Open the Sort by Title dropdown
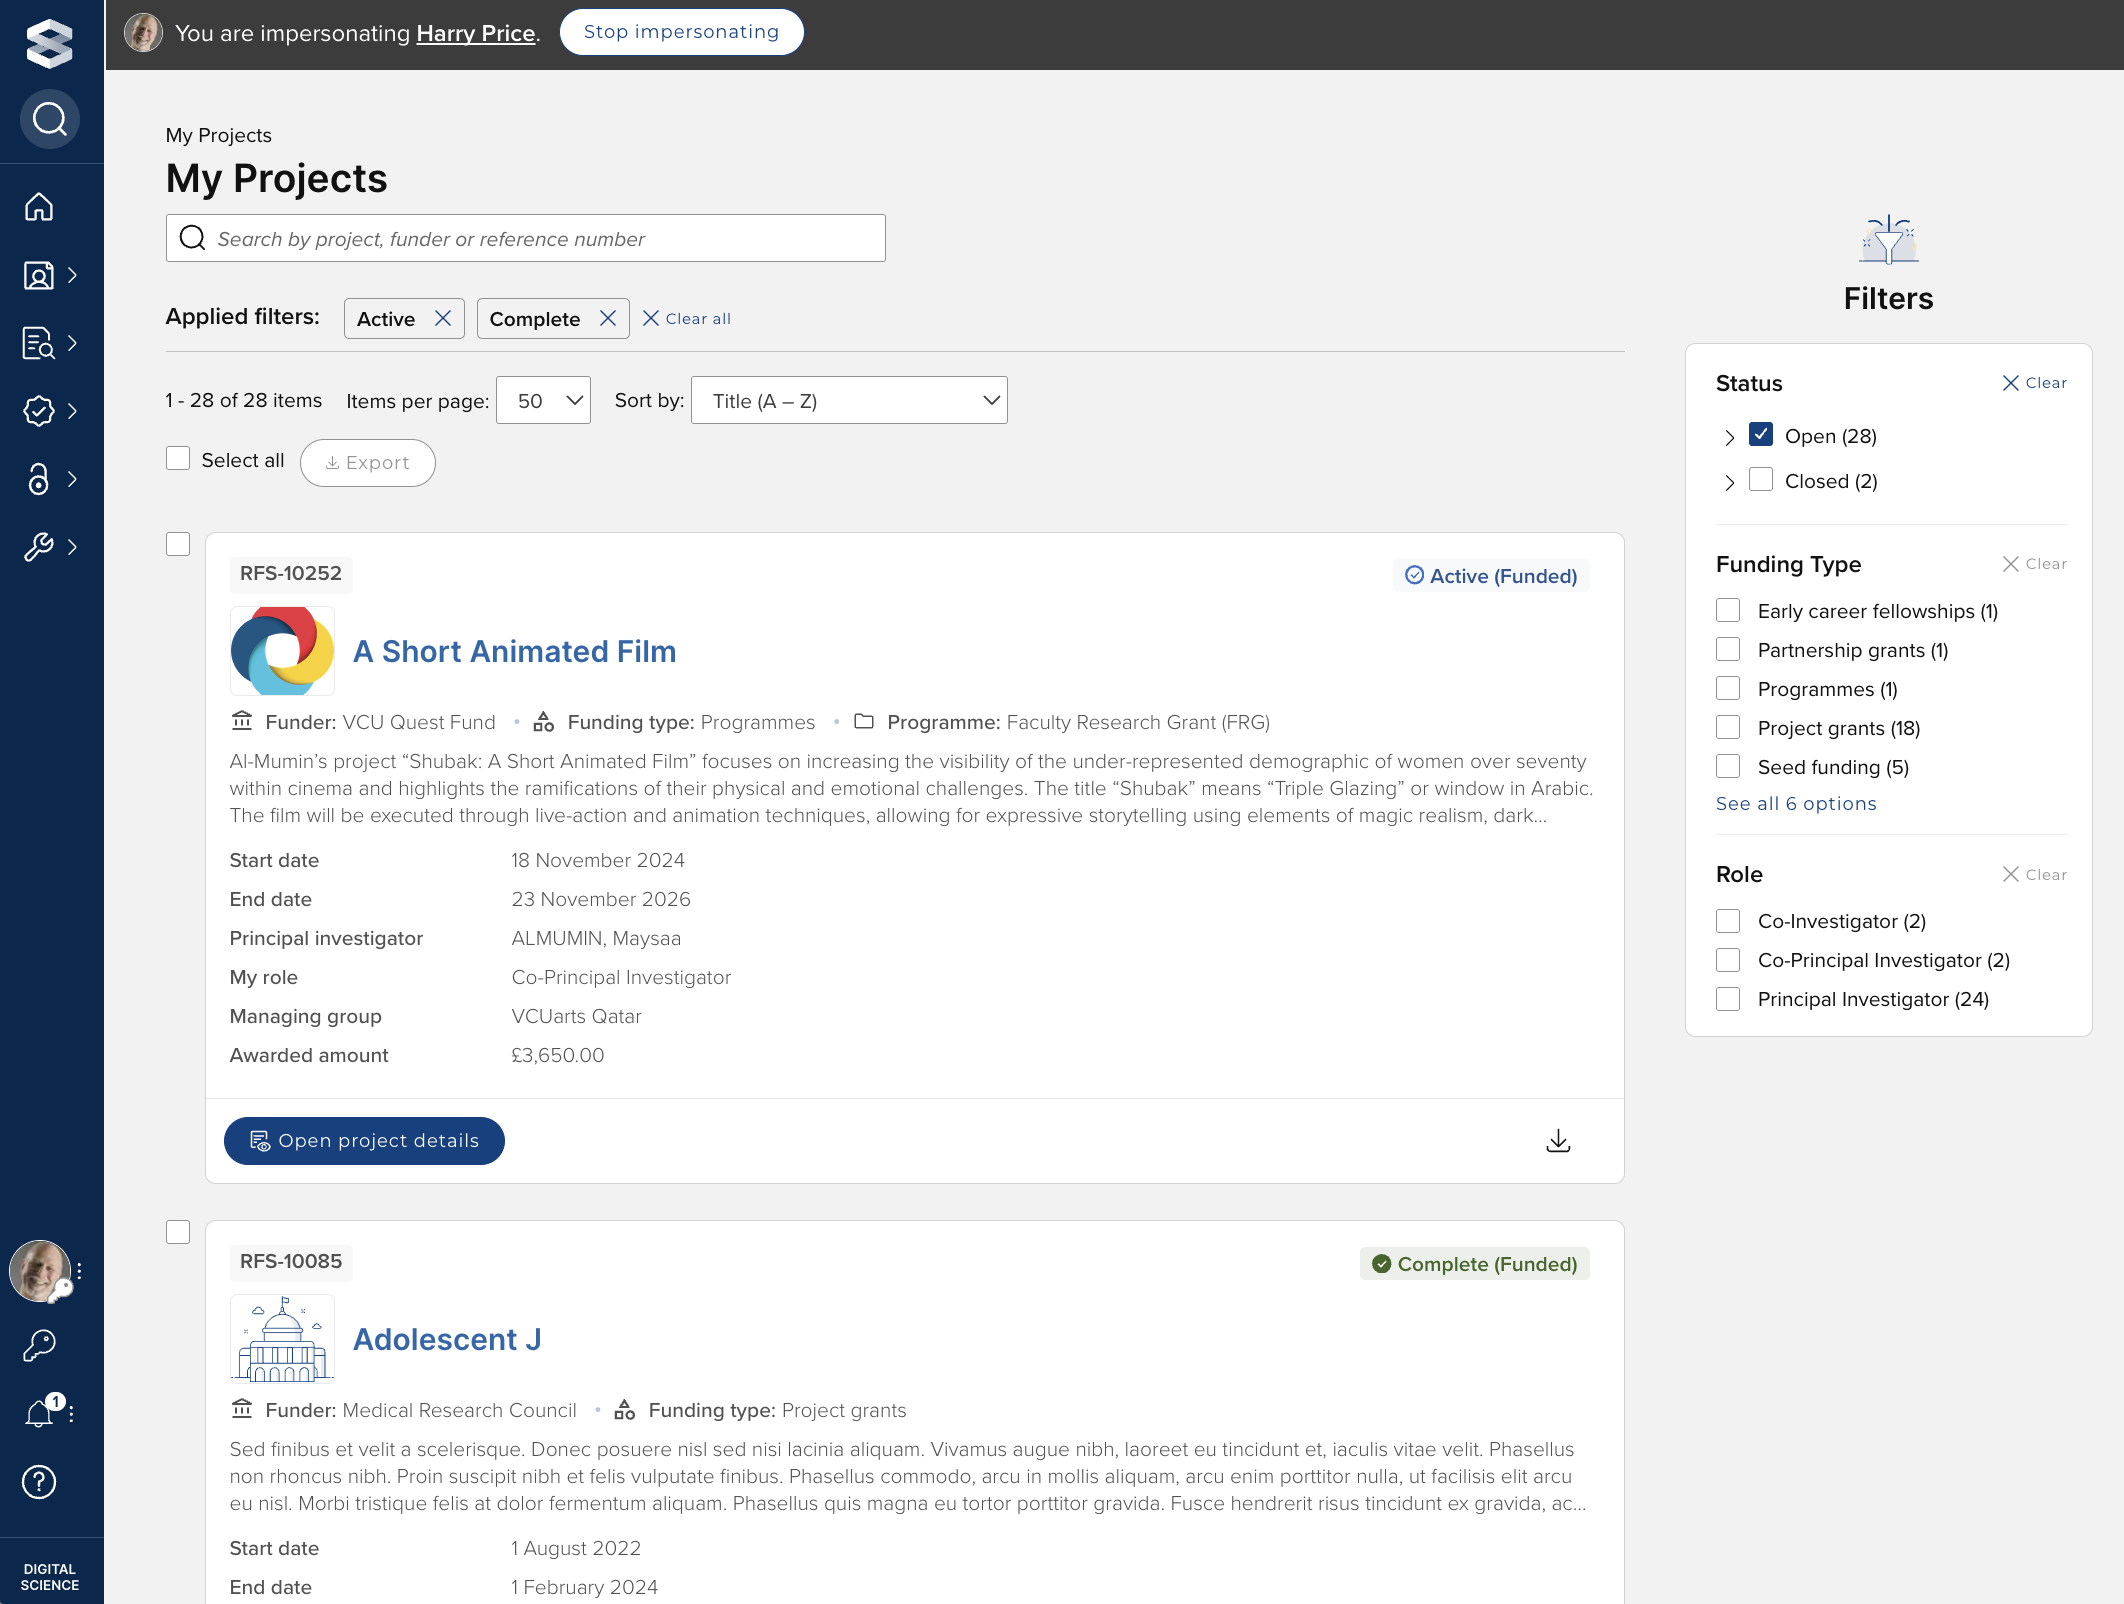This screenshot has width=2124, height=1604. pos(848,401)
